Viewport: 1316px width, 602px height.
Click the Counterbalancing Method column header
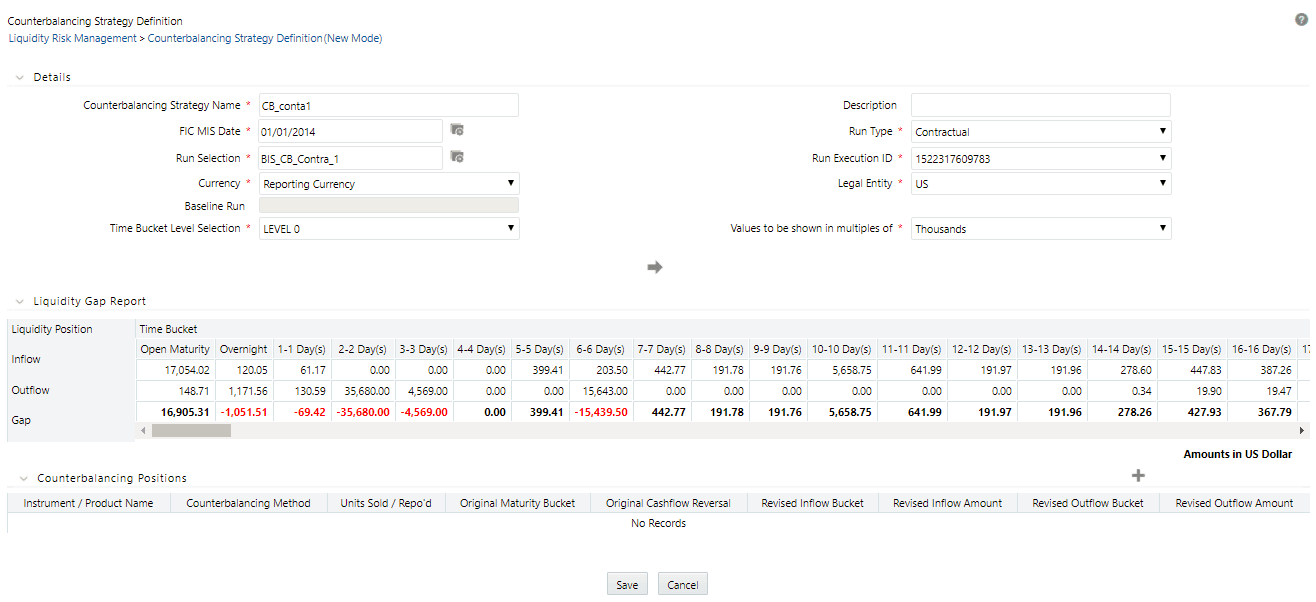pos(248,503)
